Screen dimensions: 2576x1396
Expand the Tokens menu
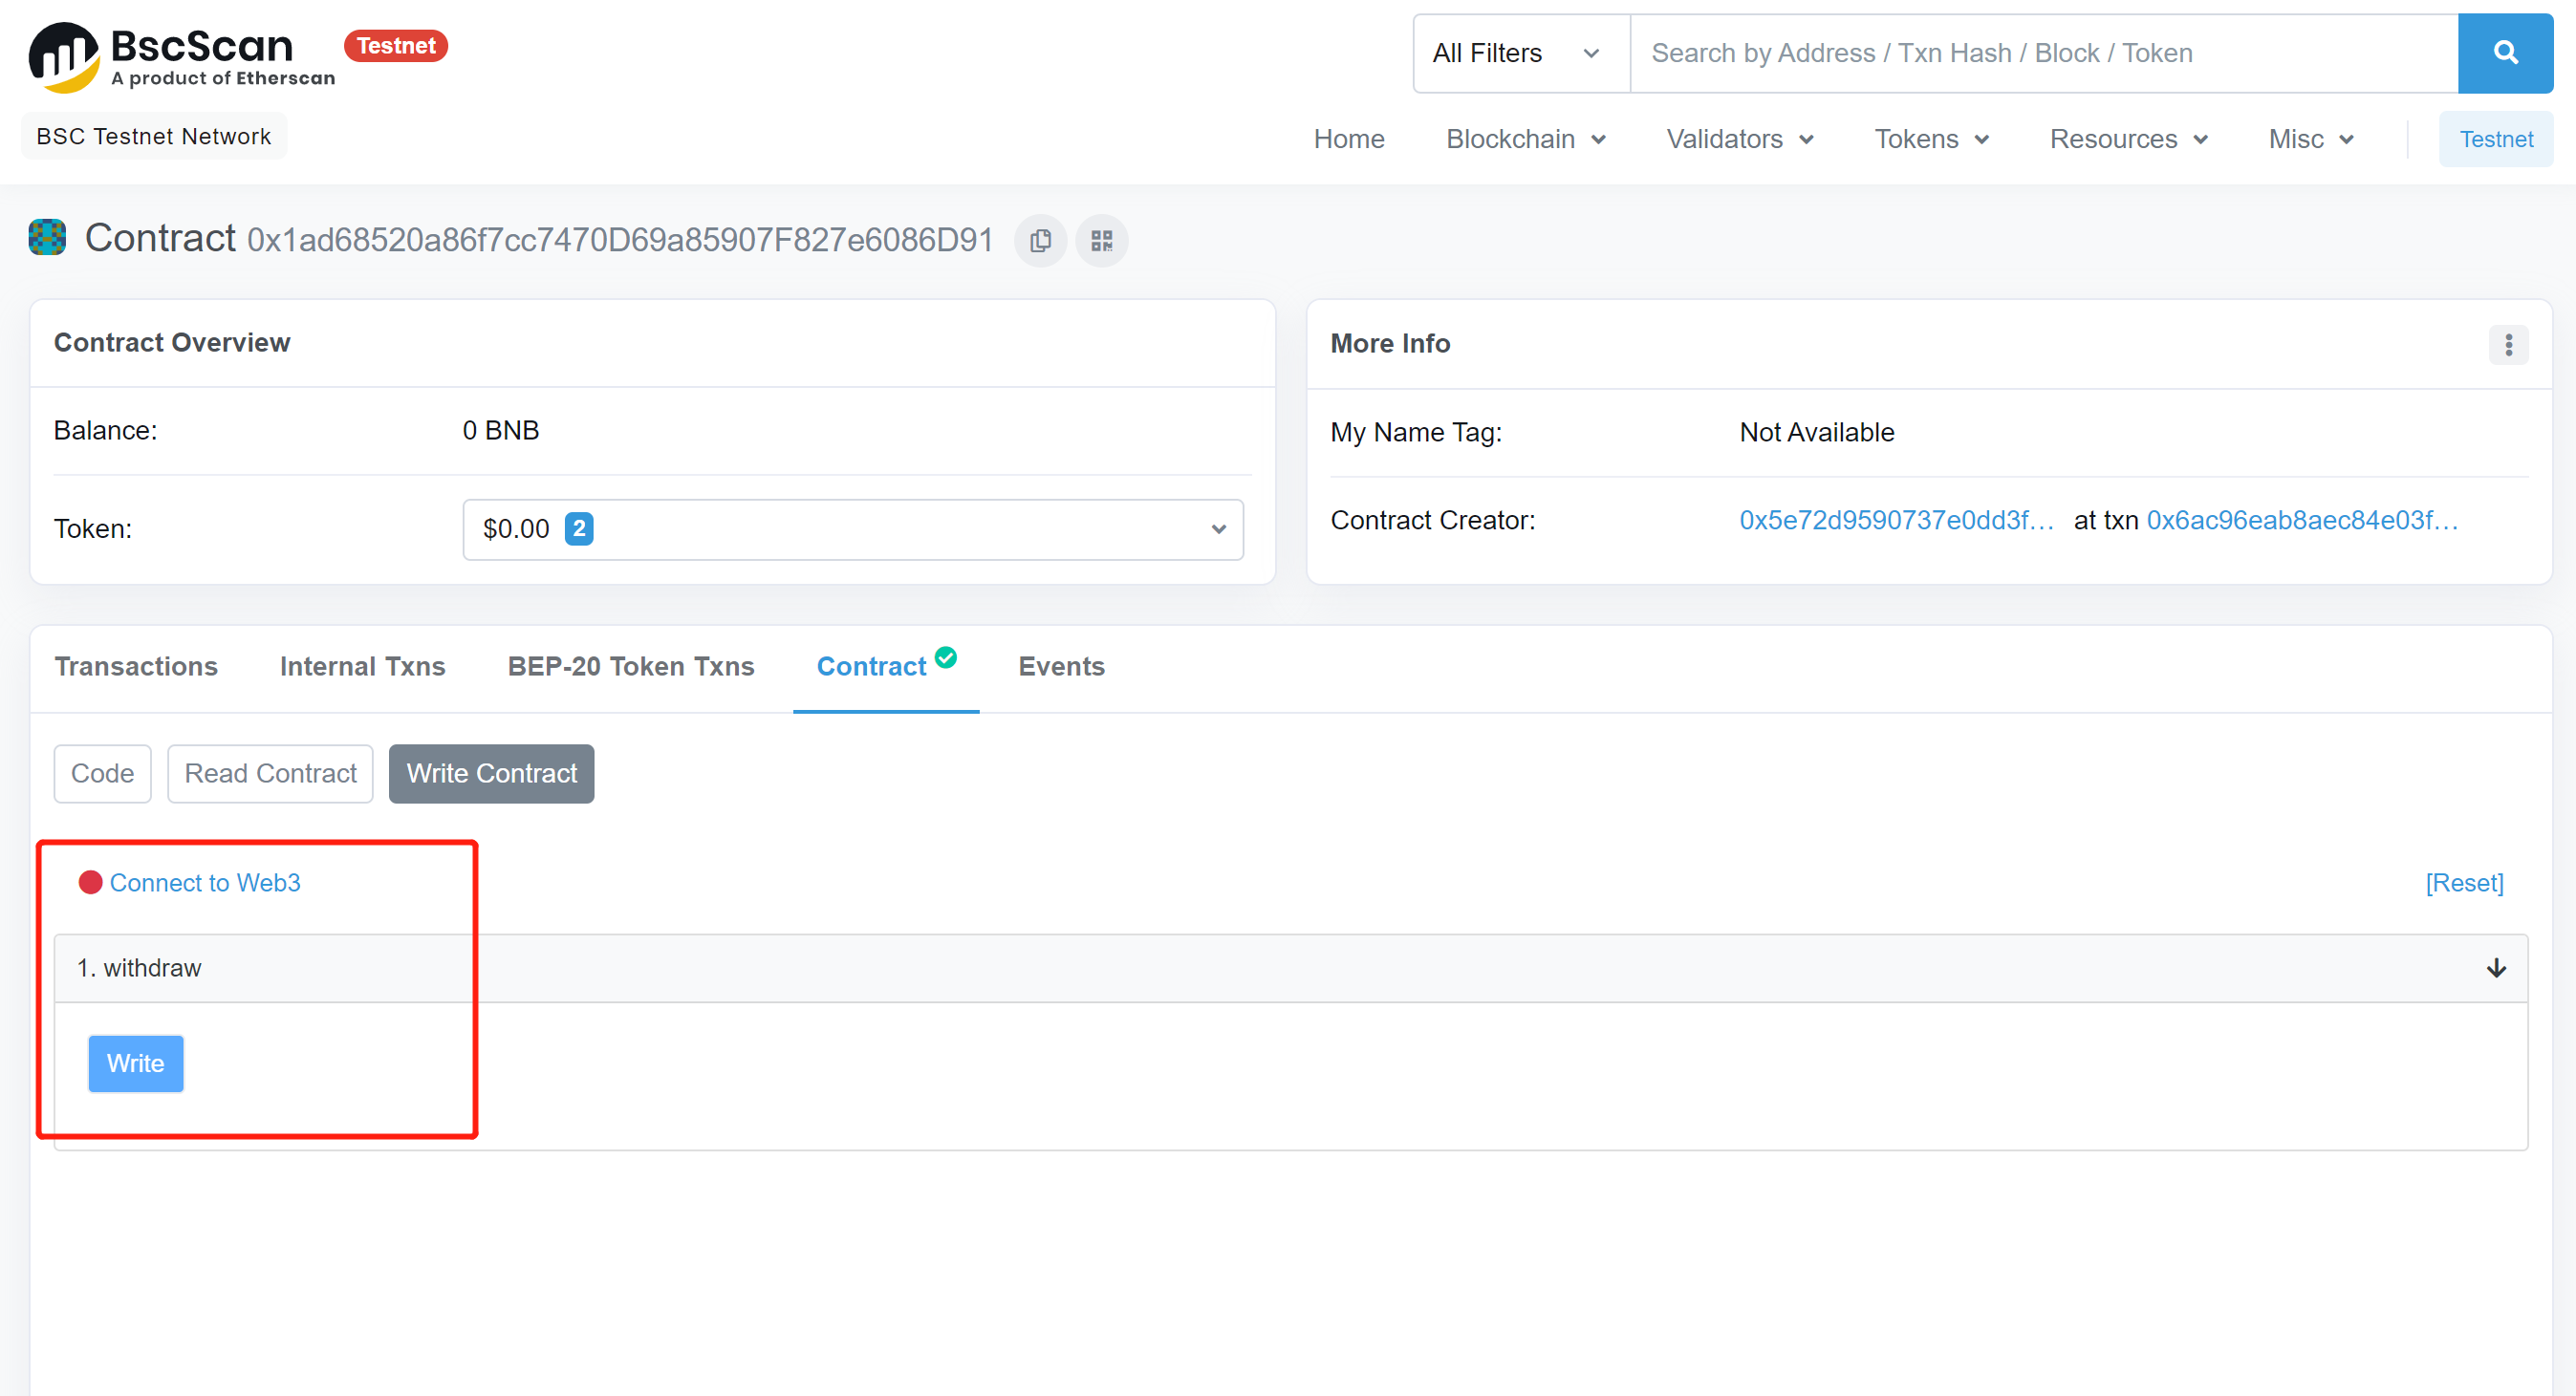[1931, 139]
